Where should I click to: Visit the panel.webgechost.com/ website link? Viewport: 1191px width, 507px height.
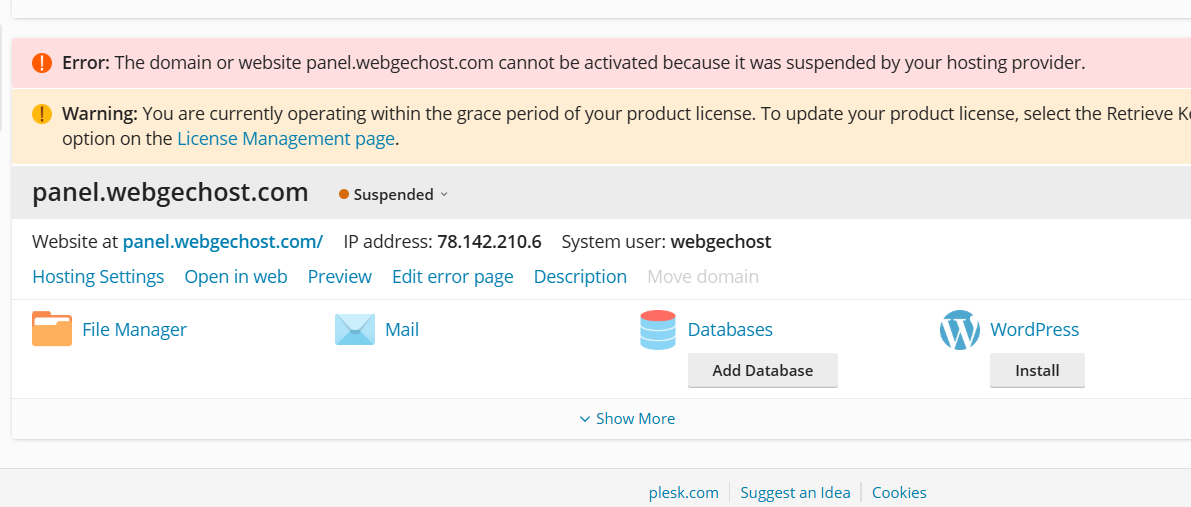pyautogui.click(x=223, y=242)
